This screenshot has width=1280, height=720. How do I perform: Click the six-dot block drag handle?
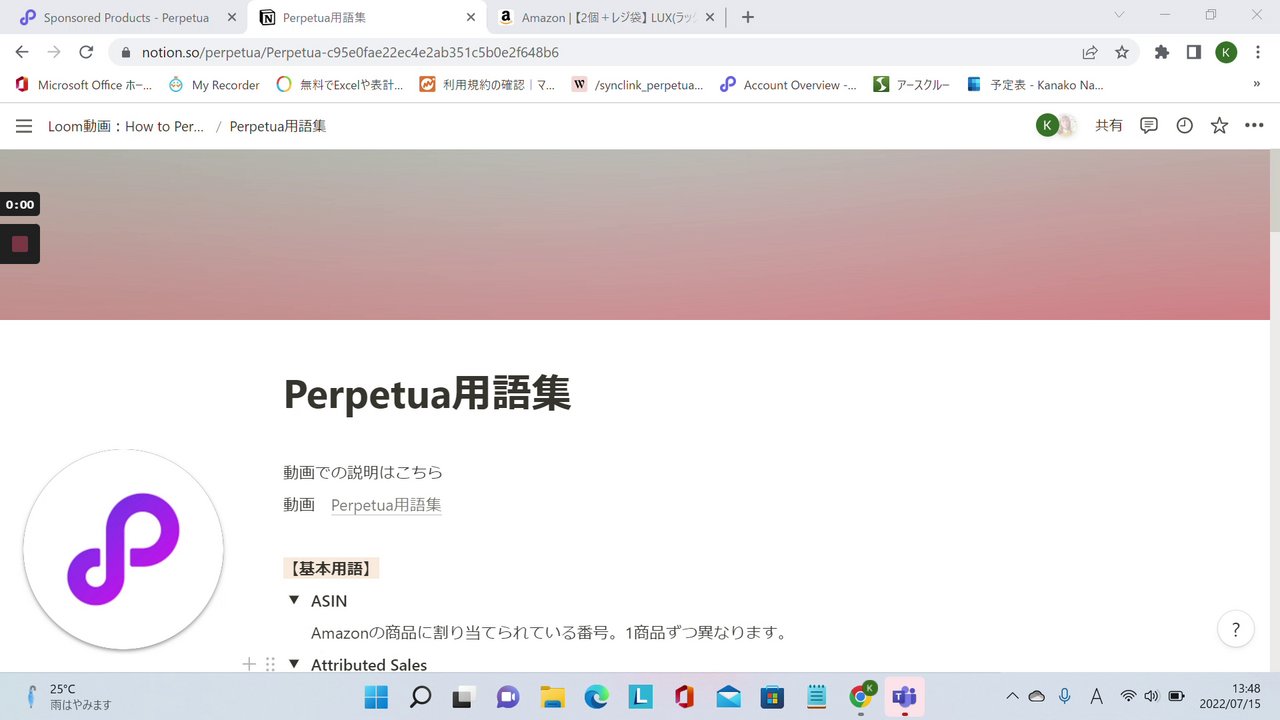point(270,664)
